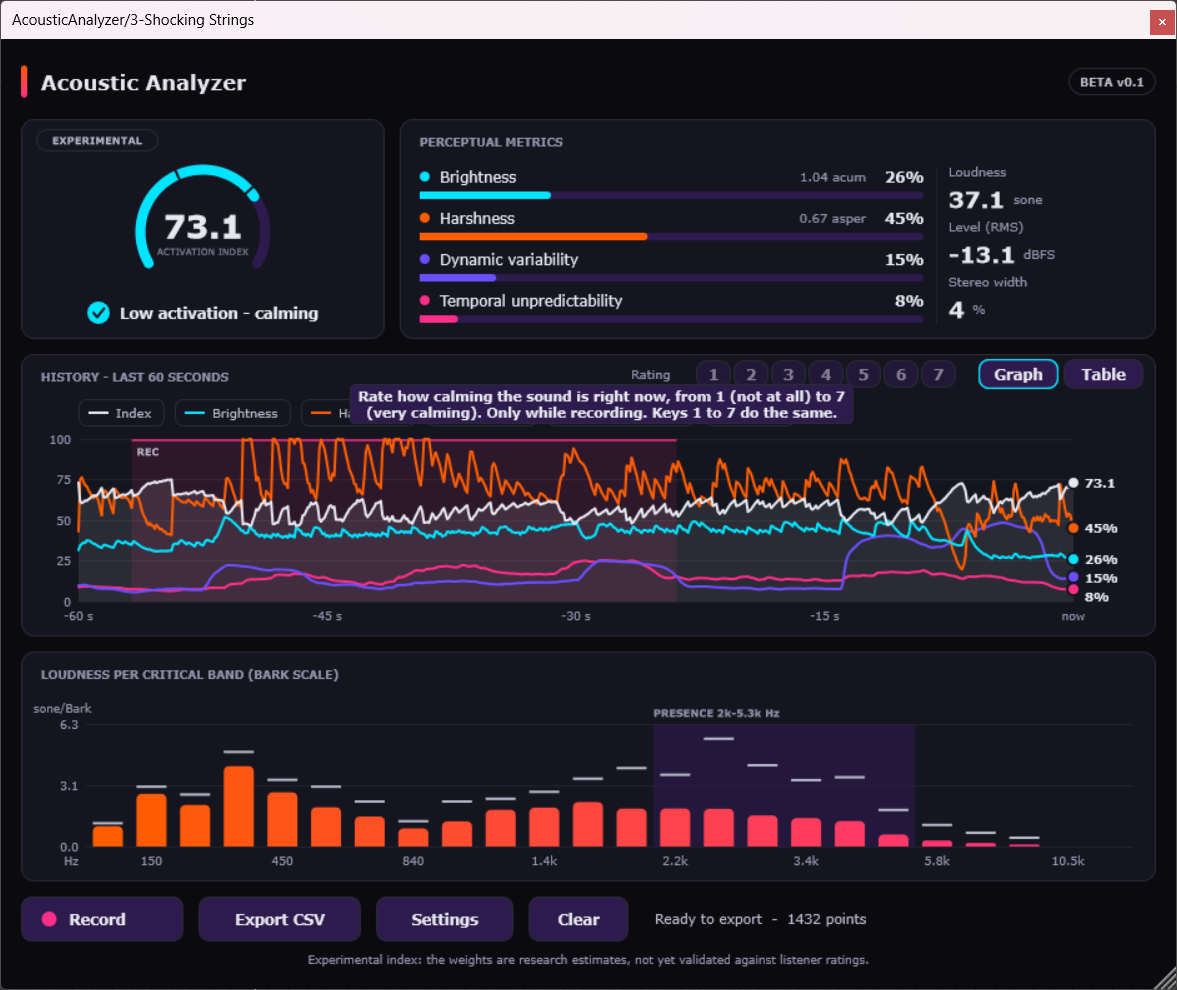This screenshot has height=990, width=1177.
Task: Click the 'PERCEPTUAL METRICS' heading
Action: [x=491, y=143]
